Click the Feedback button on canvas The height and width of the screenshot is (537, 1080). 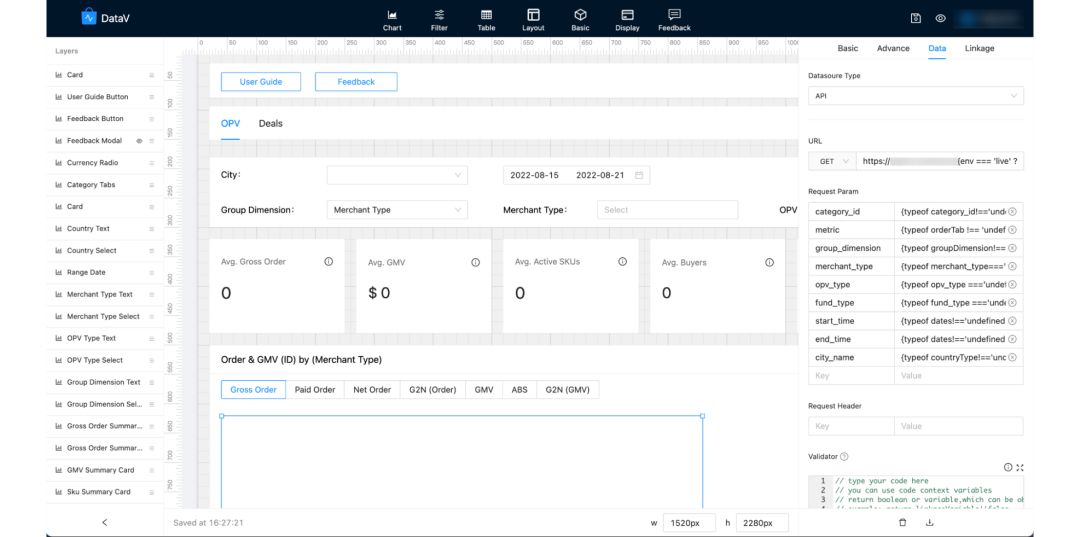coord(356,82)
